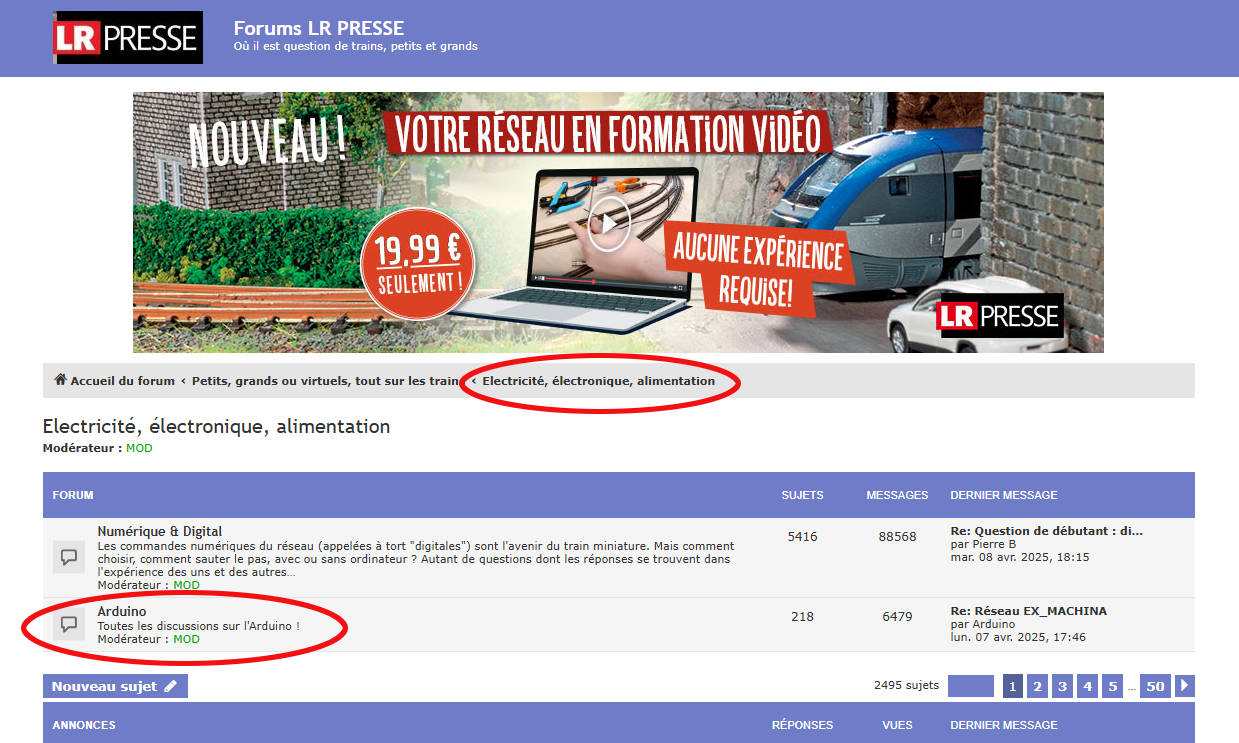
Task: Open last message 'Re: Question de débutant'
Action: tap(1045, 531)
